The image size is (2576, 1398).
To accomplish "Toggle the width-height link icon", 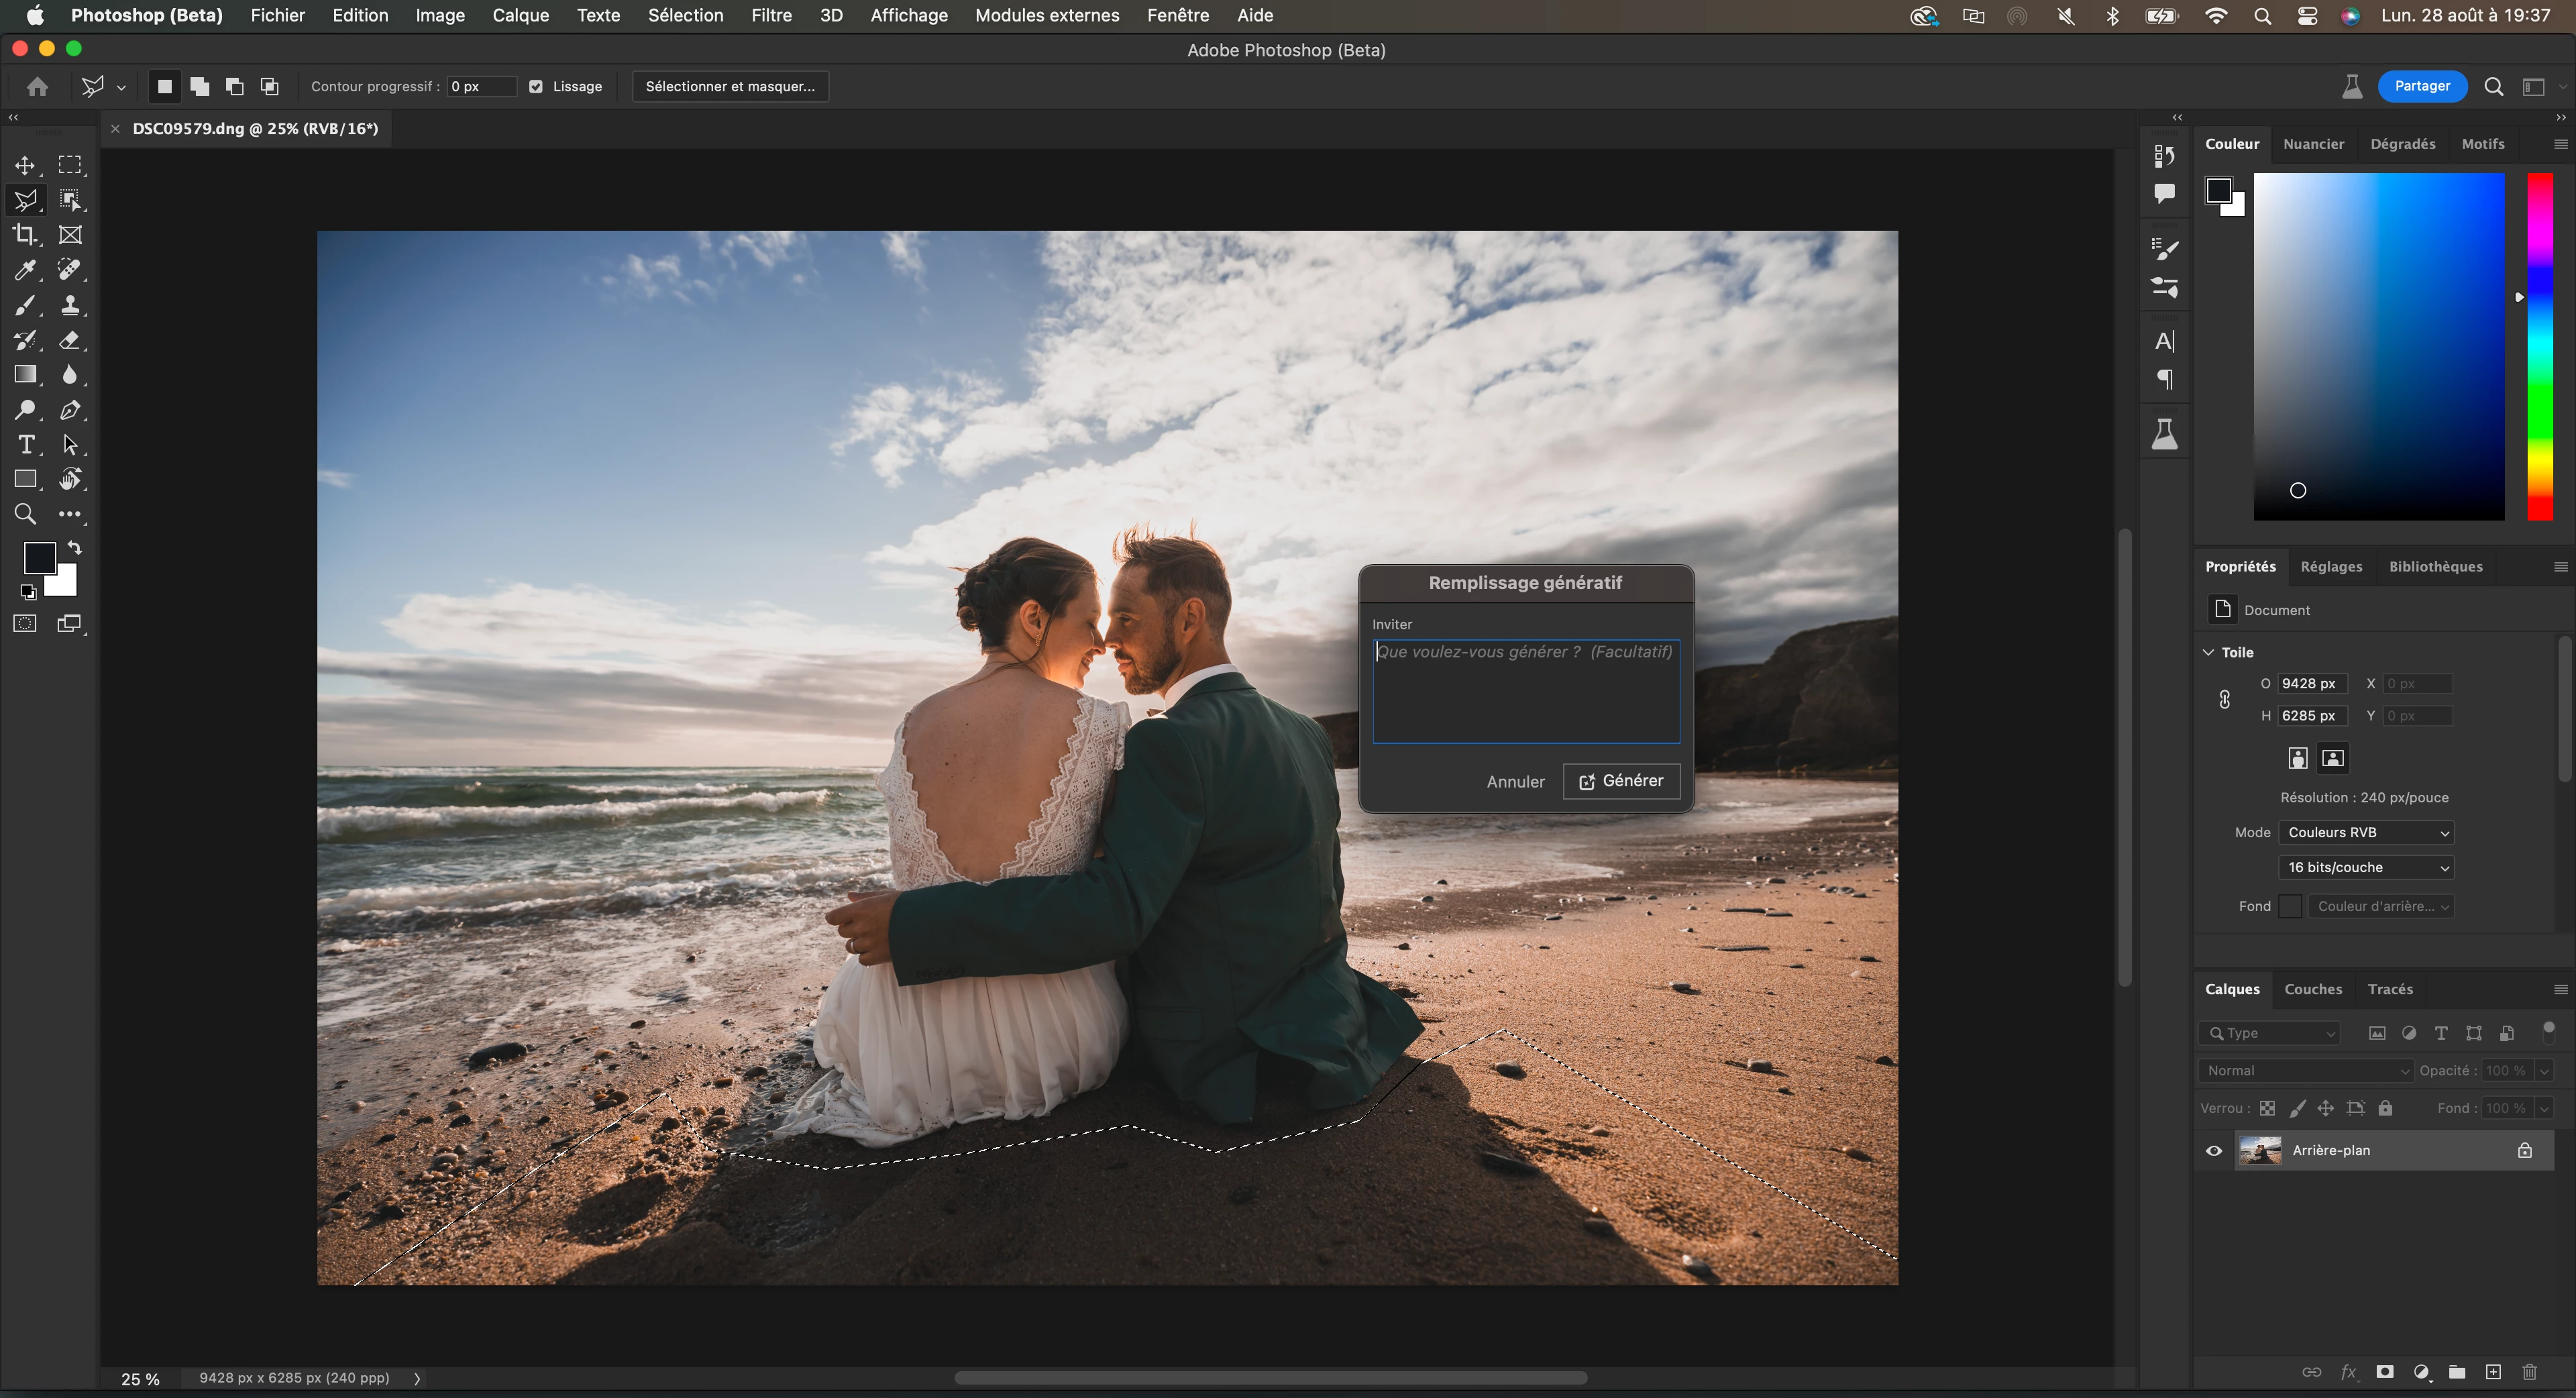I will [2224, 700].
